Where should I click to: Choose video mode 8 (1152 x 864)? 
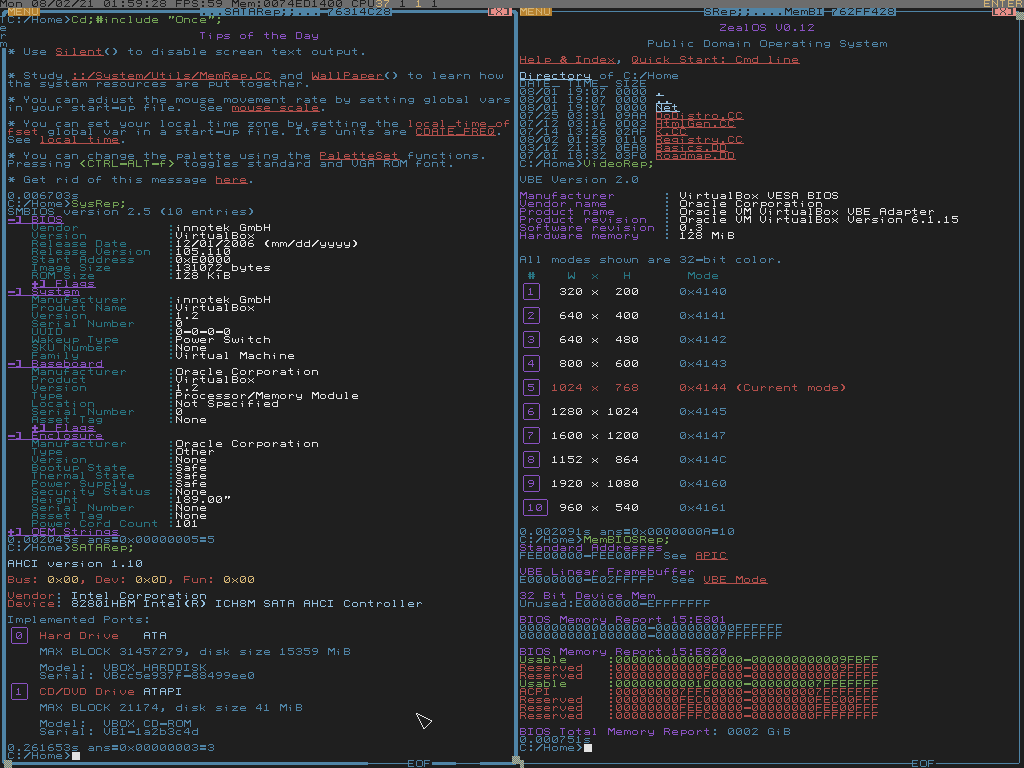532,459
